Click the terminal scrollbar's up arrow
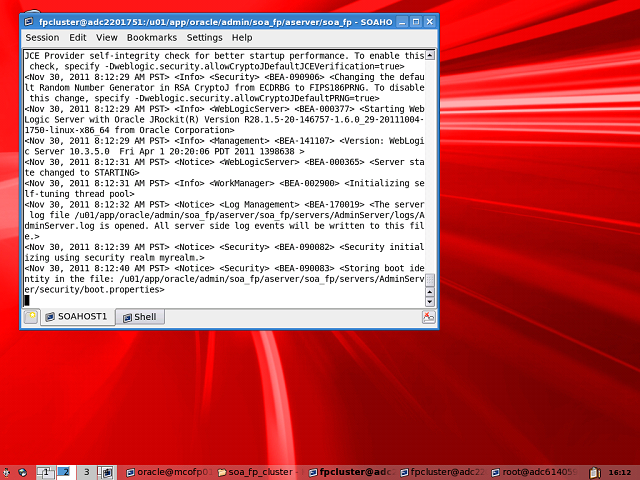Screen dimensions: 640x480 point(431,55)
